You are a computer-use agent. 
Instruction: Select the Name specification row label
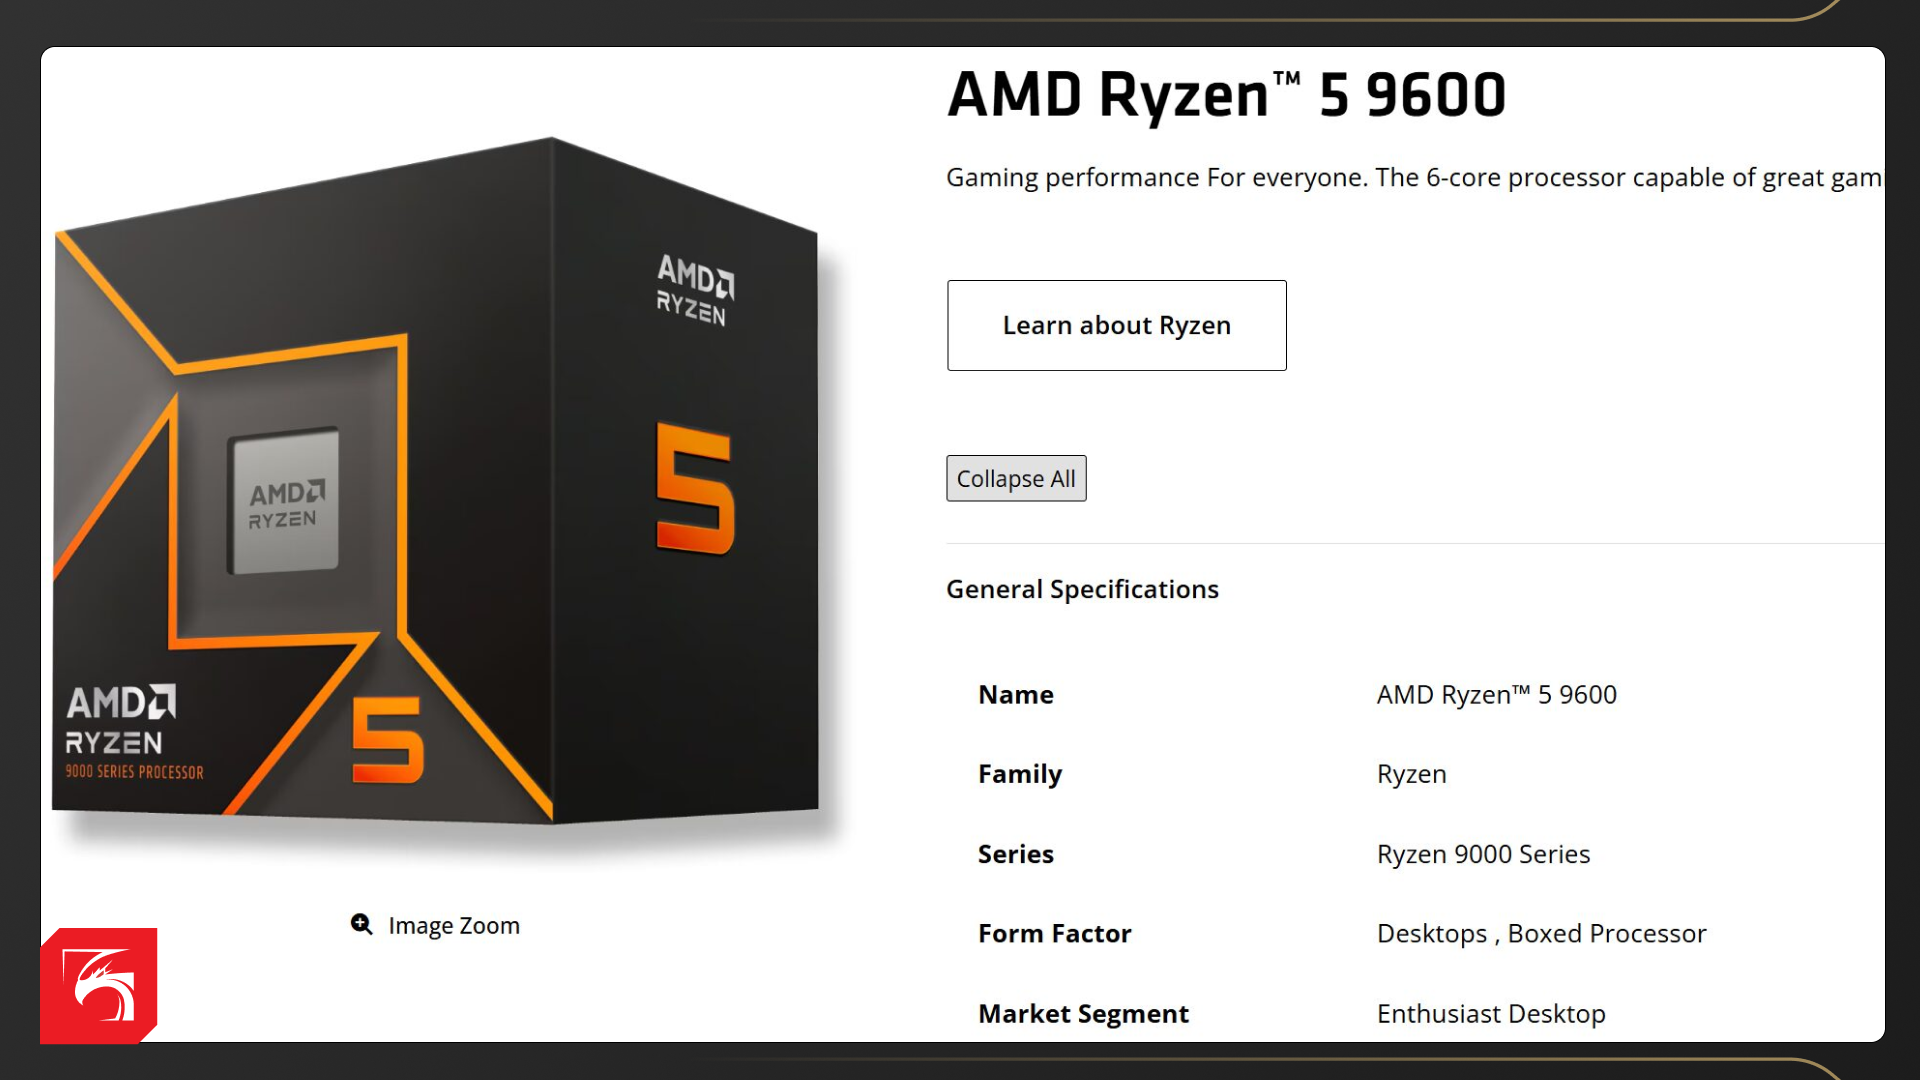[1015, 695]
